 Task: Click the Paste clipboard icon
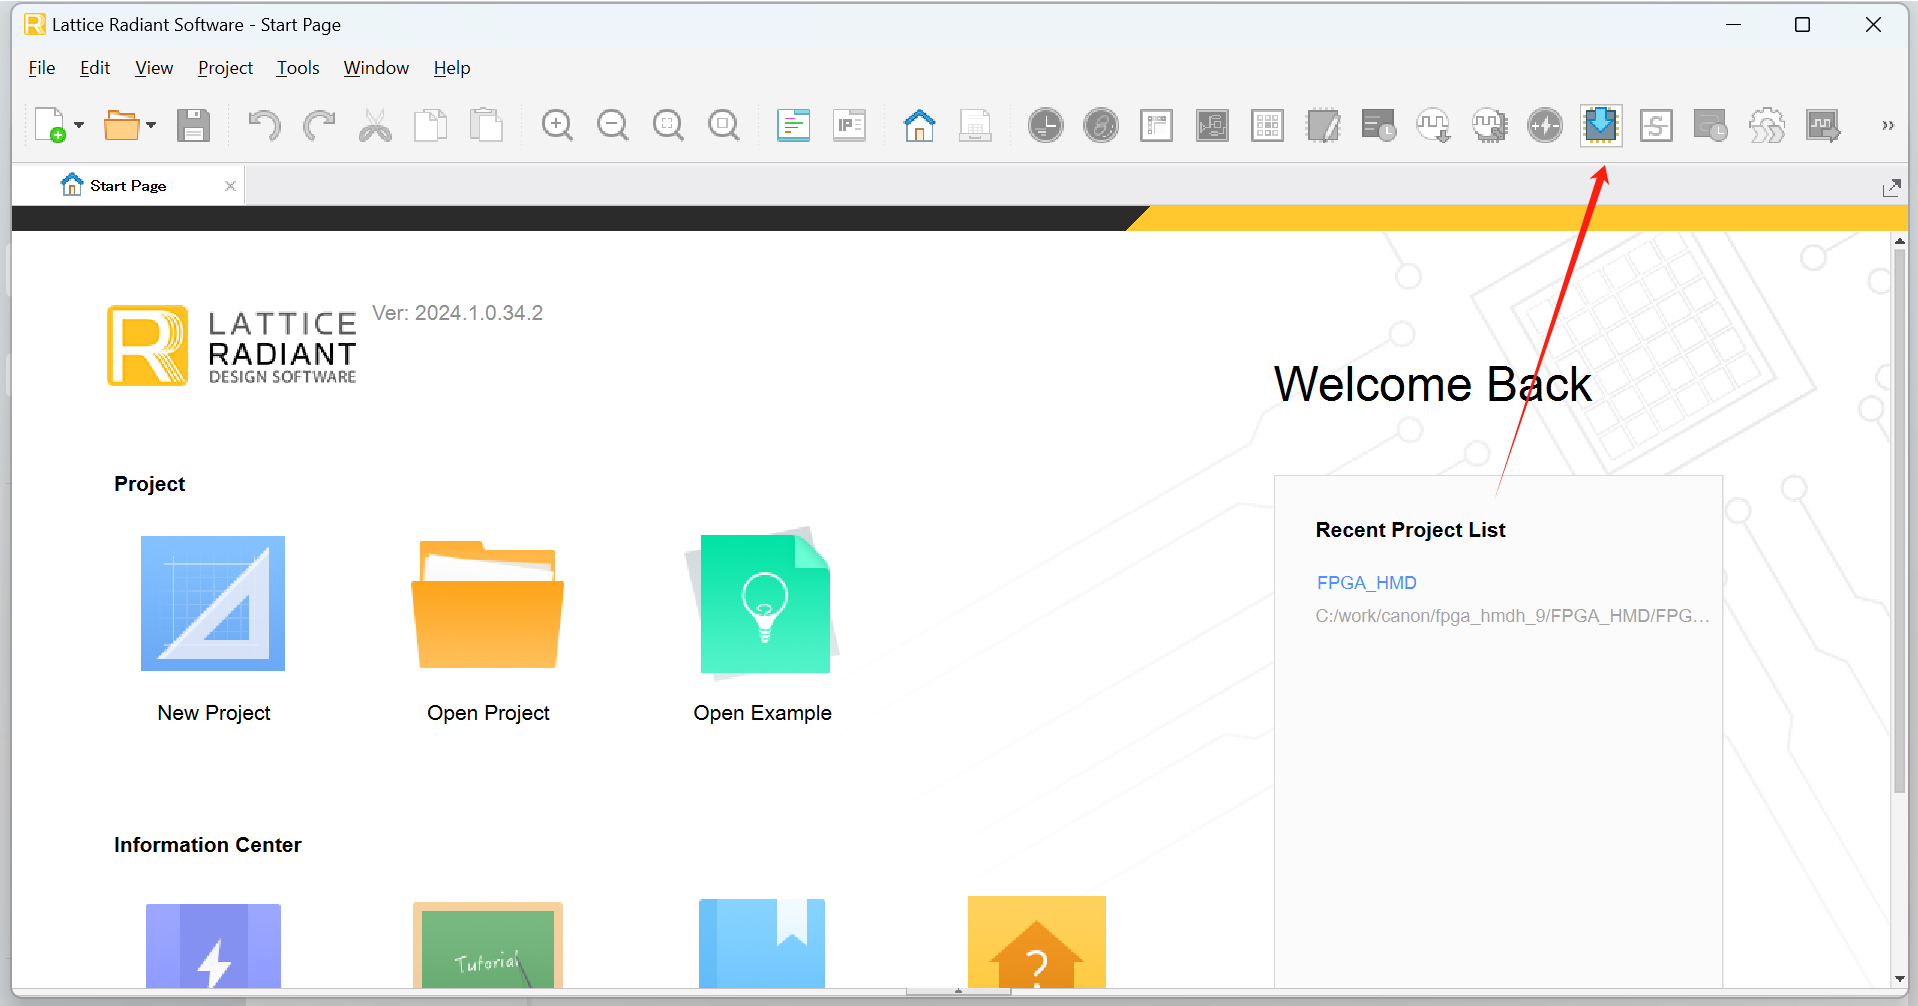[x=486, y=125]
